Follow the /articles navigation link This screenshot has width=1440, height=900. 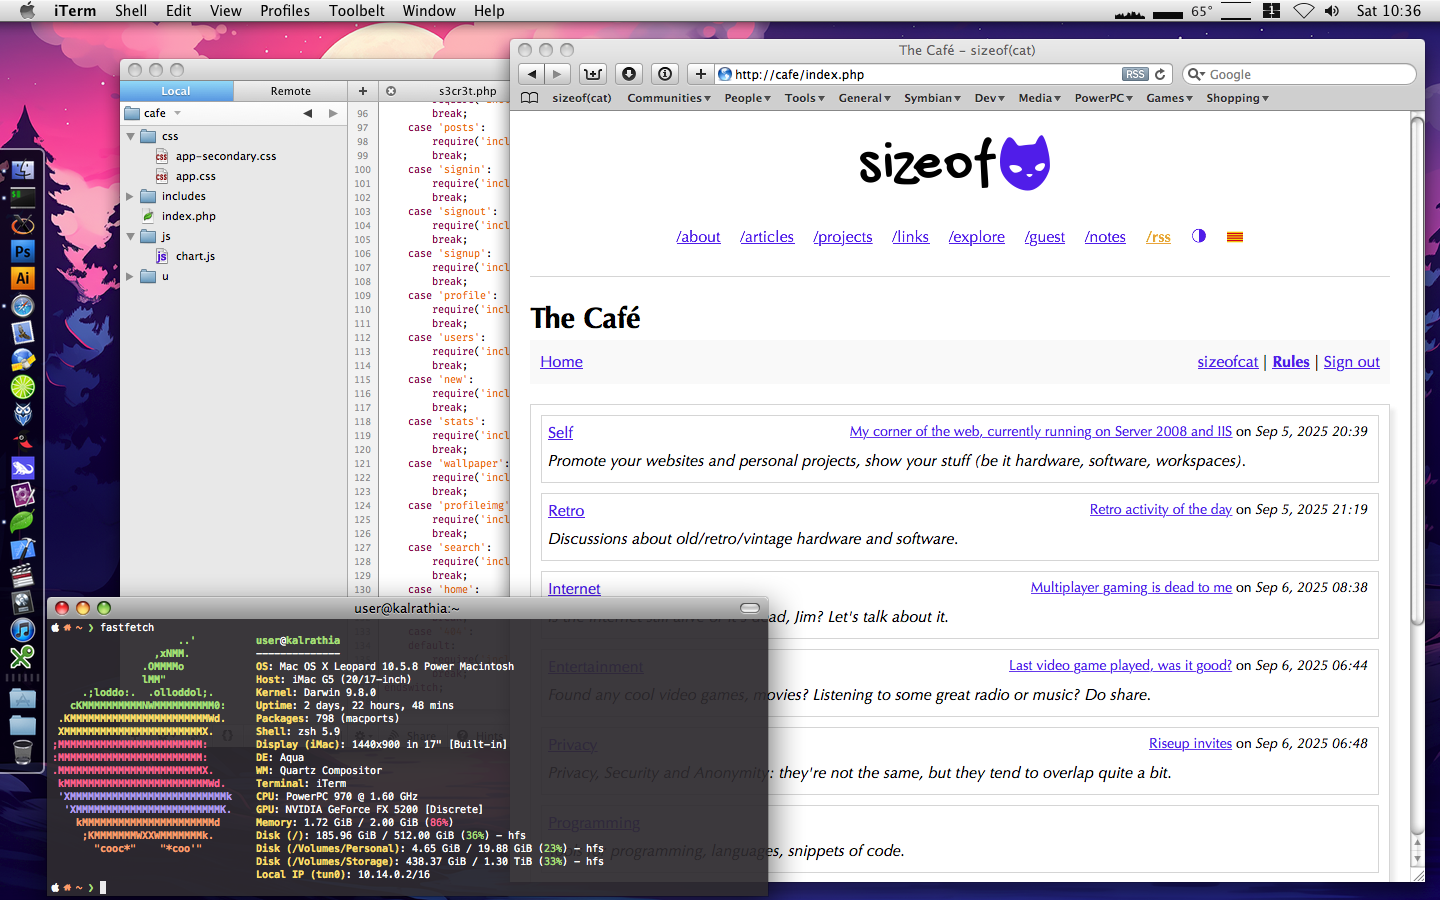[x=766, y=237]
